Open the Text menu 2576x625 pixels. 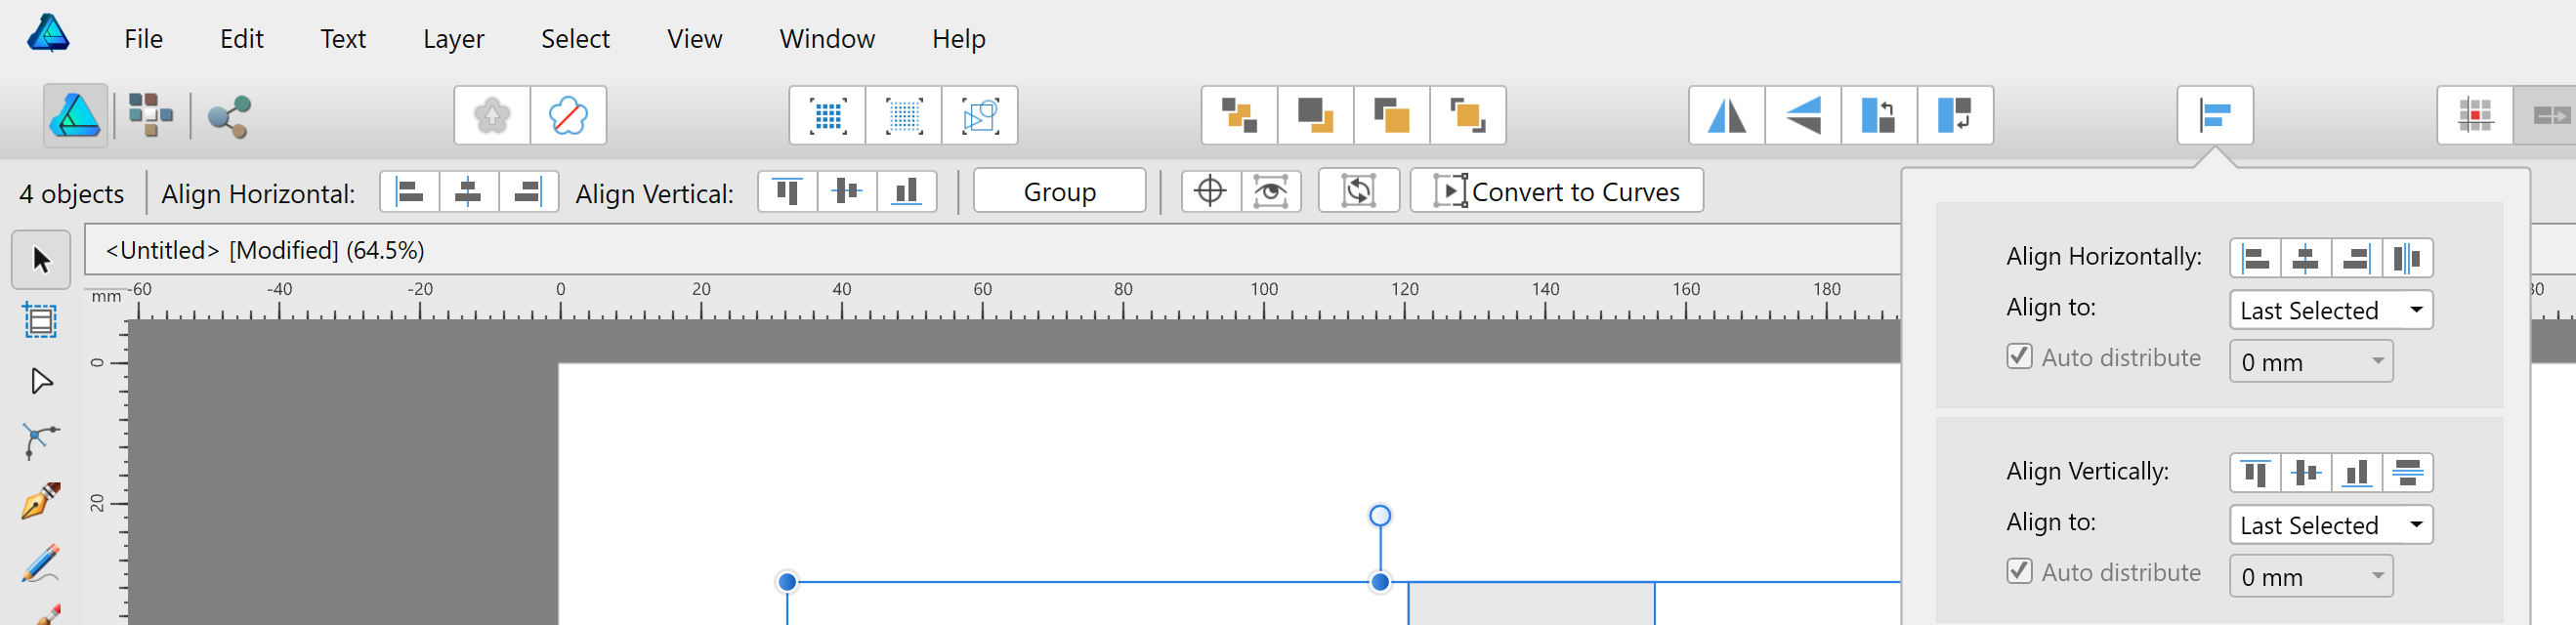(342, 39)
